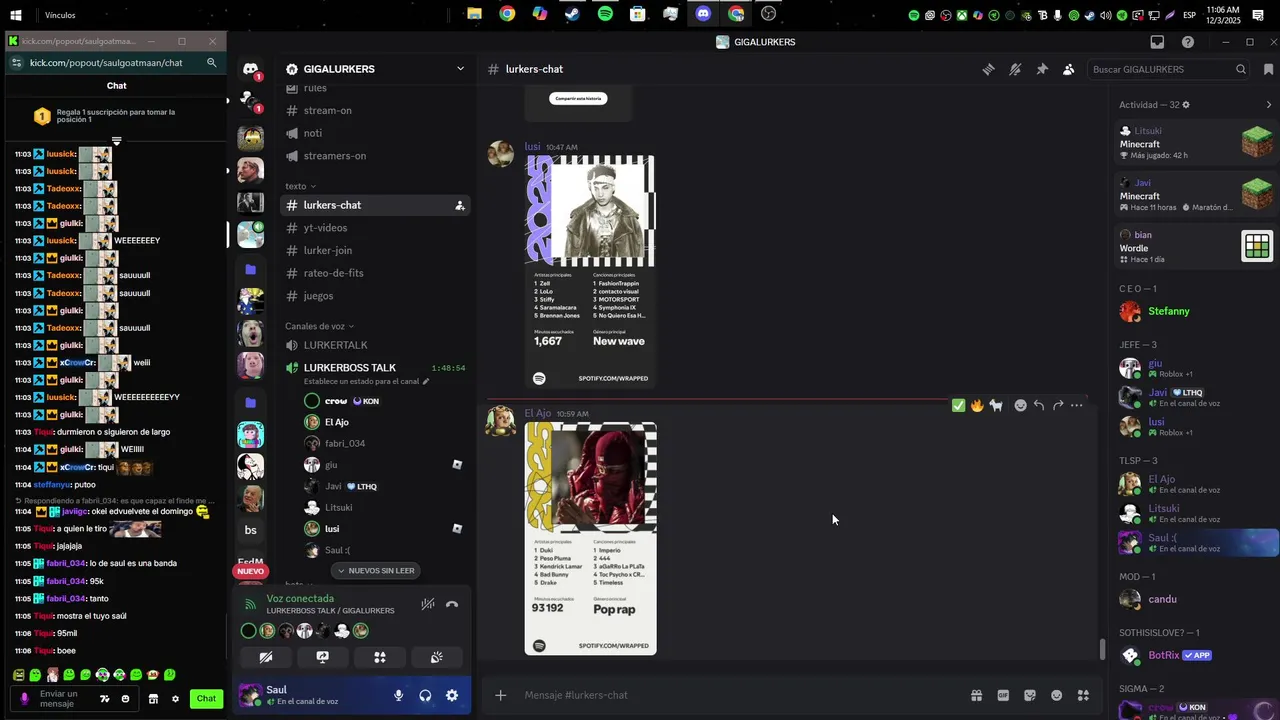Open the bs server icon in the Discord server list
Image resolution: width=1280 pixels, height=720 pixels.
(250, 530)
